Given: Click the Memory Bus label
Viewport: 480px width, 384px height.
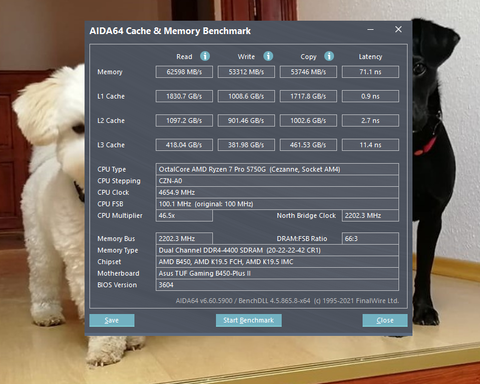Looking at the screenshot, I should click(116, 239).
